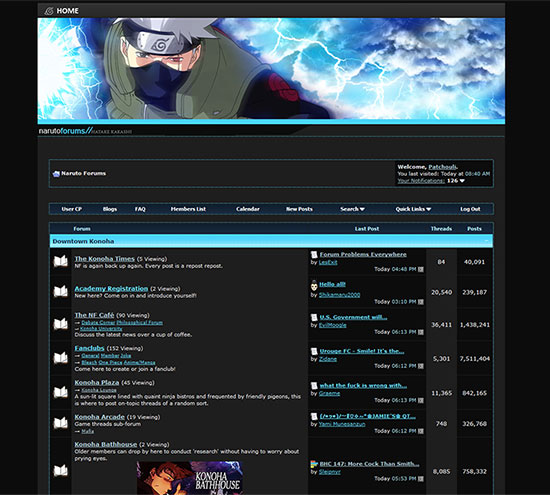Go to last post icon, Fanclubs row
The height and width of the screenshot is (495, 550).
pyautogui.click(x=421, y=366)
